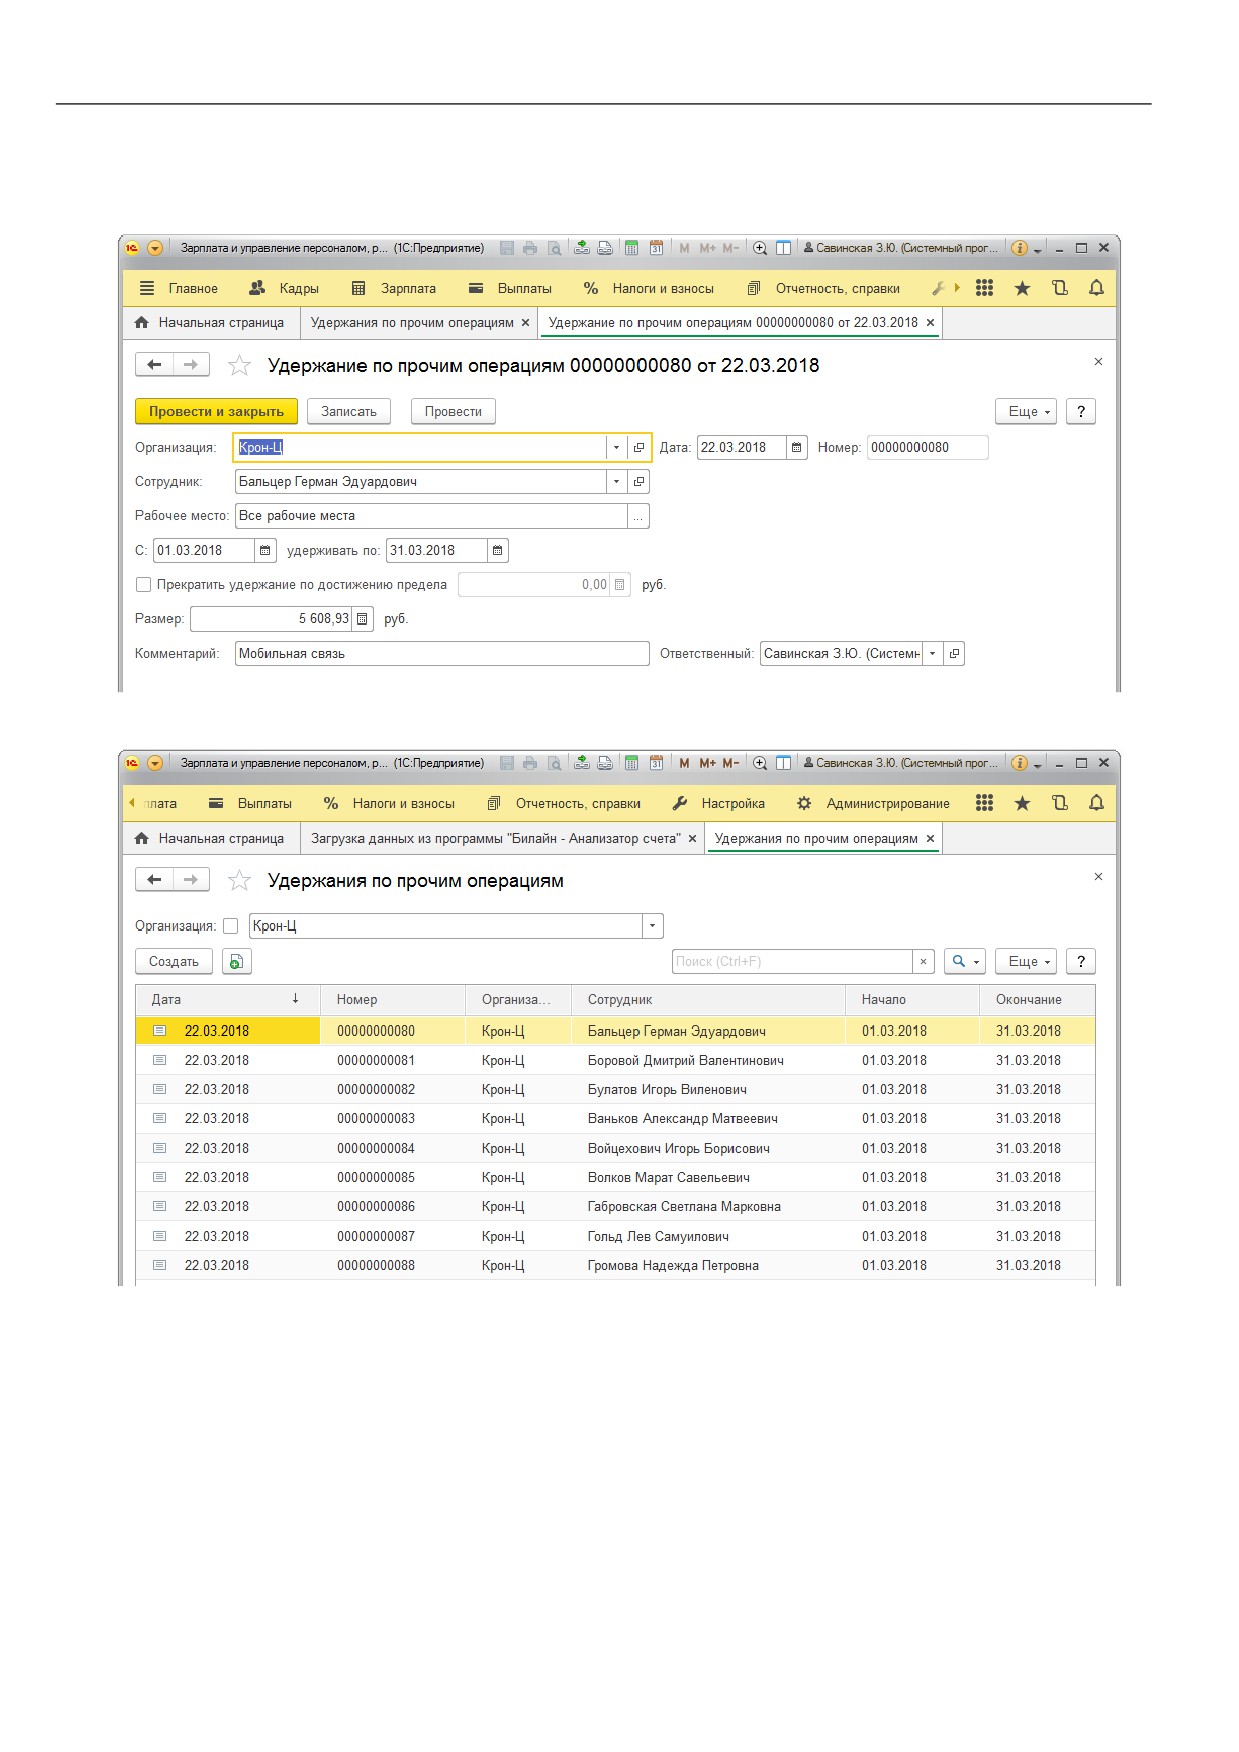Click Создать button in list window
The height and width of the screenshot is (1752, 1239).
(174, 961)
